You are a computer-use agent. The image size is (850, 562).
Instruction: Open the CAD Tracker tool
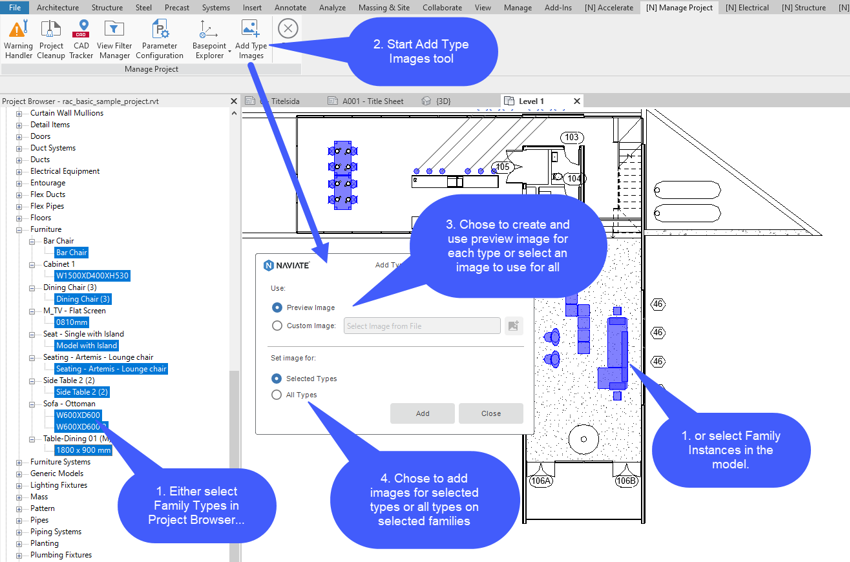pos(81,39)
